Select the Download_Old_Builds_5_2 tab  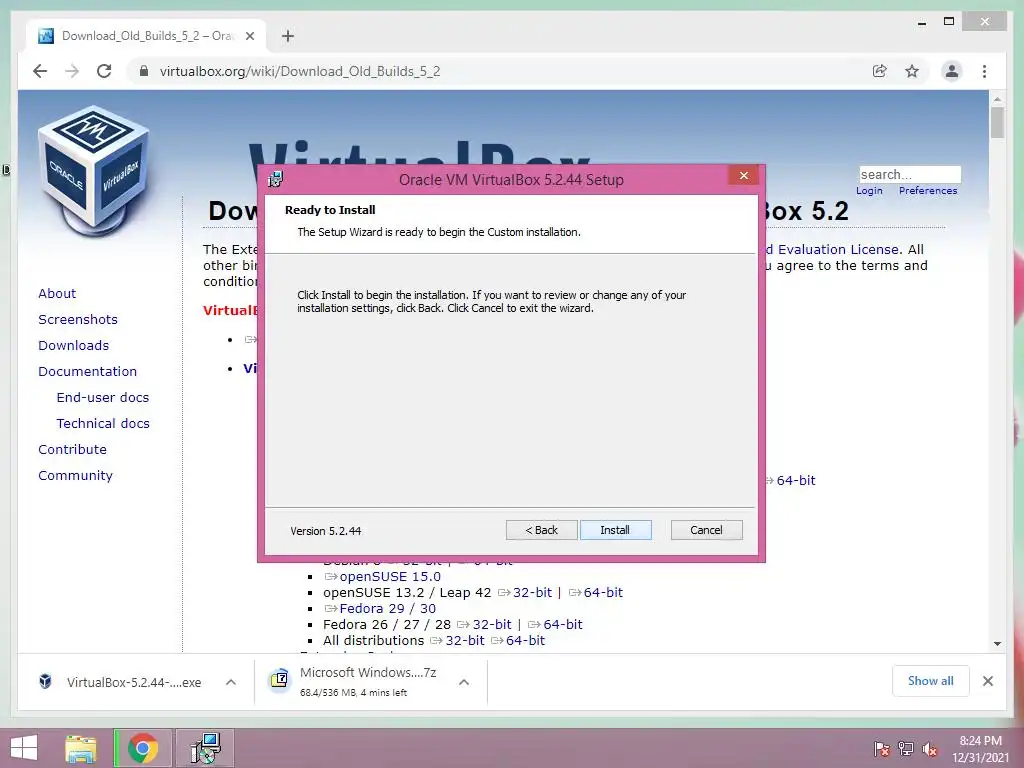[146, 36]
